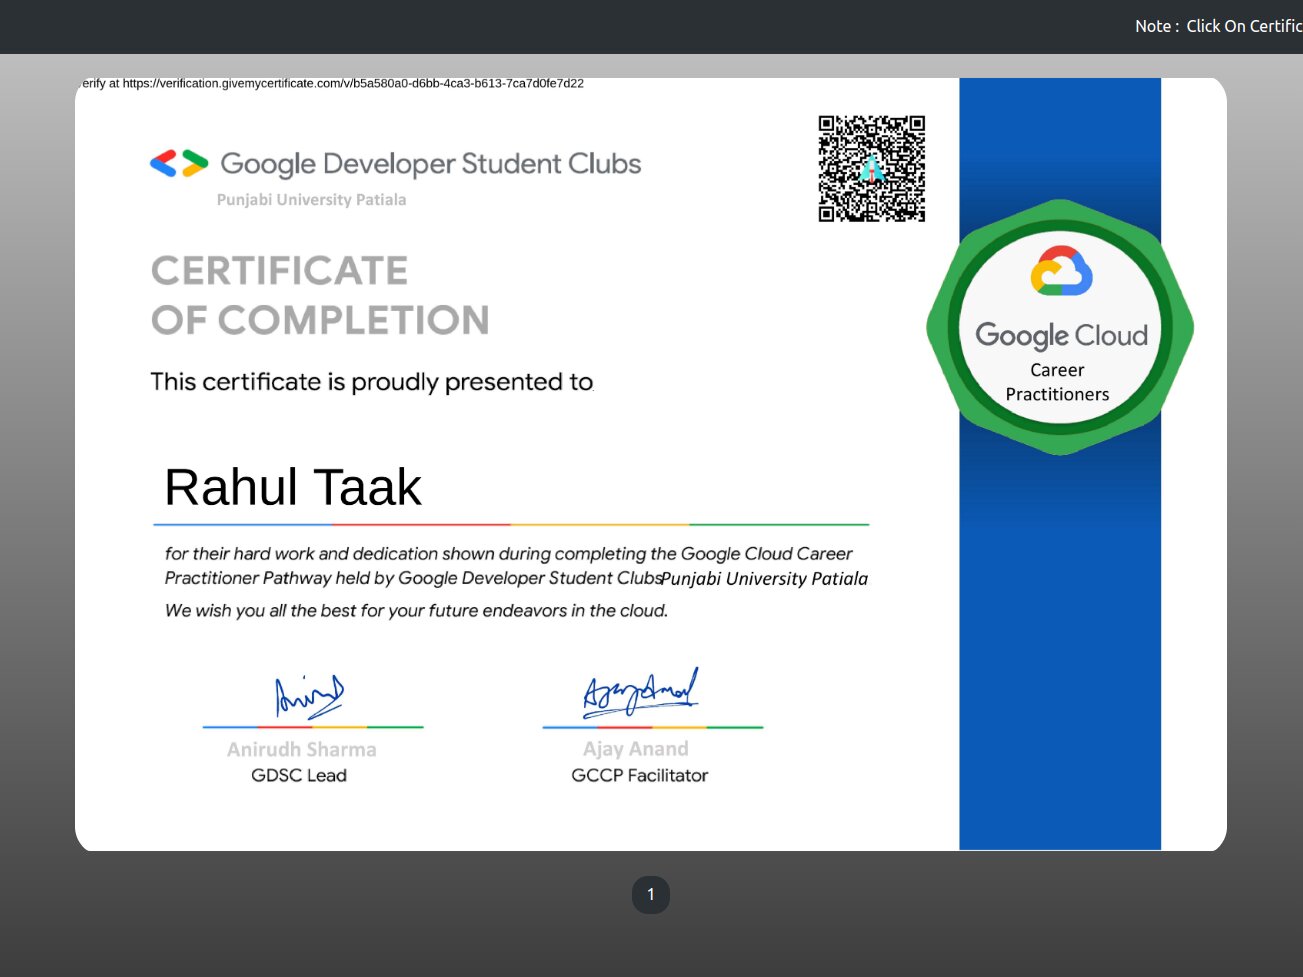Click the "OF COMPLETION" heading line
The height and width of the screenshot is (977, 1303).
[320, 320]
